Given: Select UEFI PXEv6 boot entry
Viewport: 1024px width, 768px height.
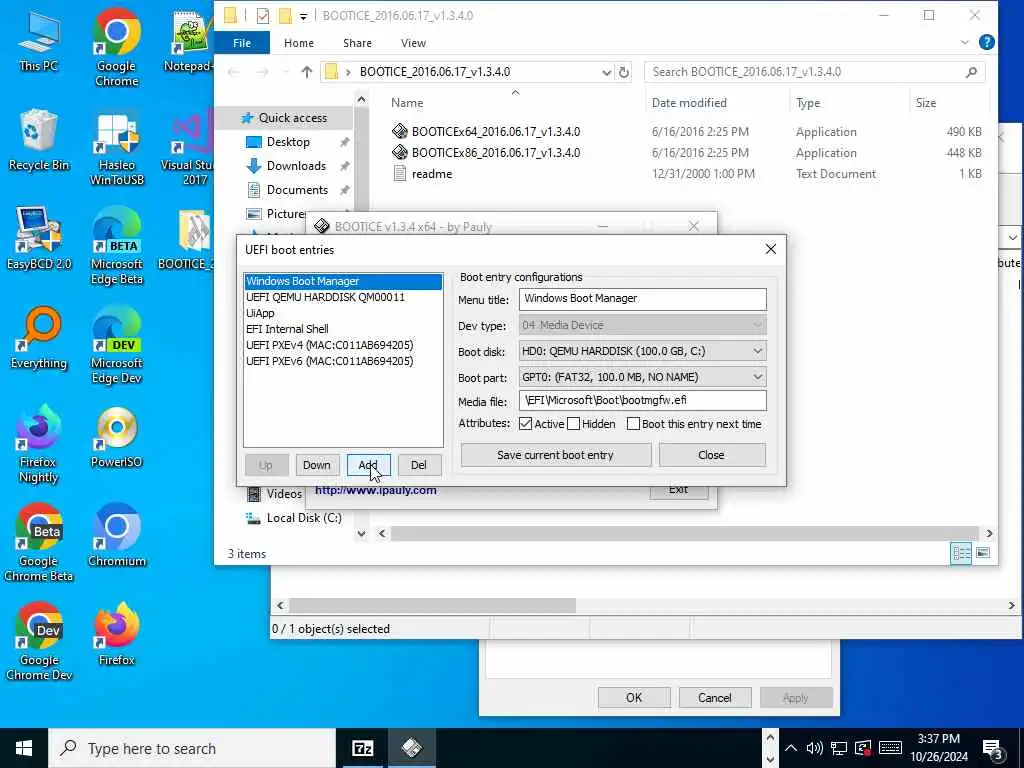Looking at the screenshot, I should point(343,361).
